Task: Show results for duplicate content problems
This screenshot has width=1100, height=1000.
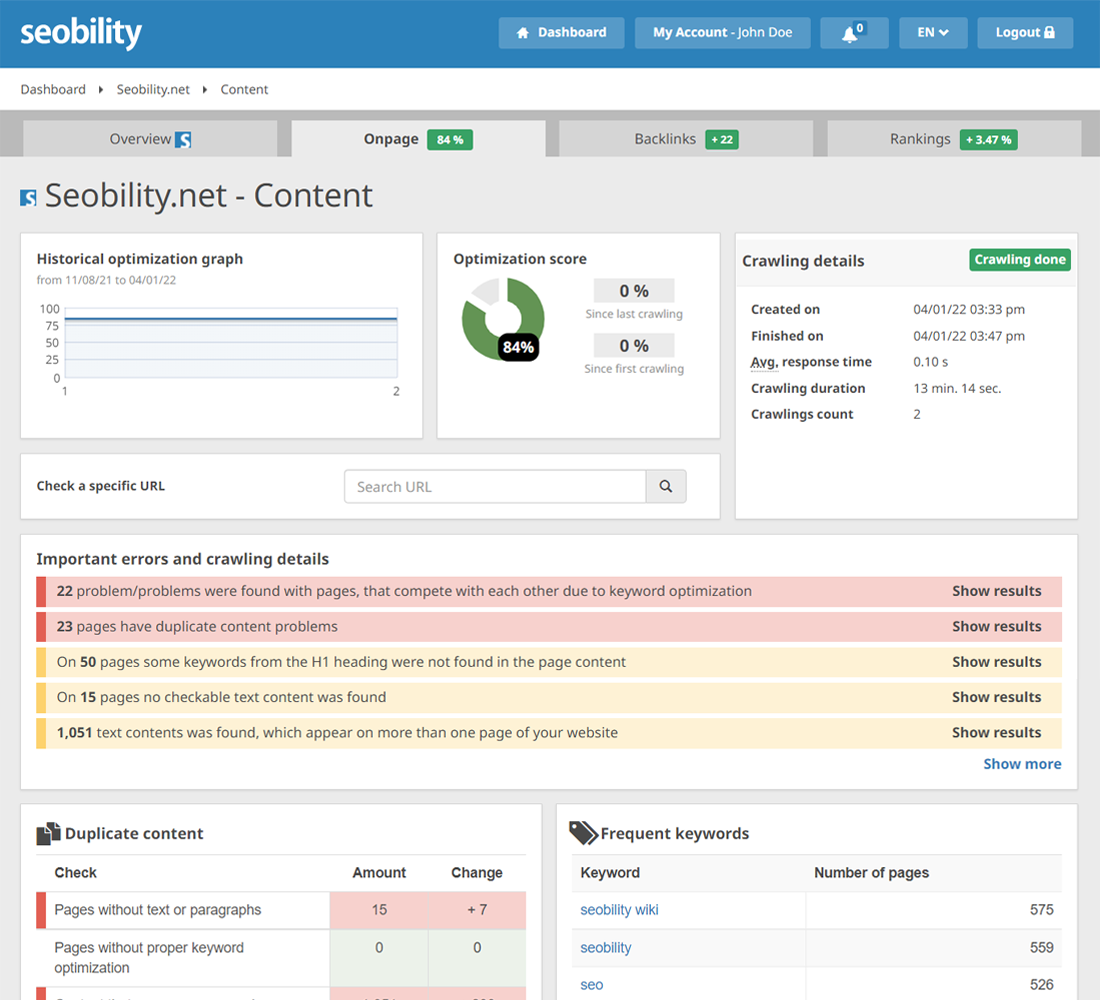Action: point(996,626)
